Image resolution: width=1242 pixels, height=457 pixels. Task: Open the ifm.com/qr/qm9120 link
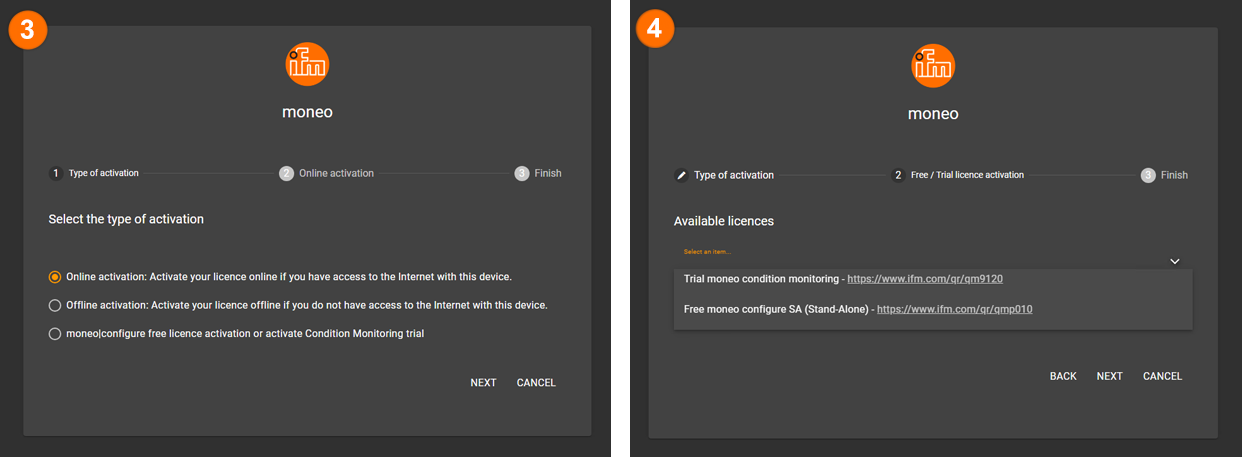pos(924,279)
